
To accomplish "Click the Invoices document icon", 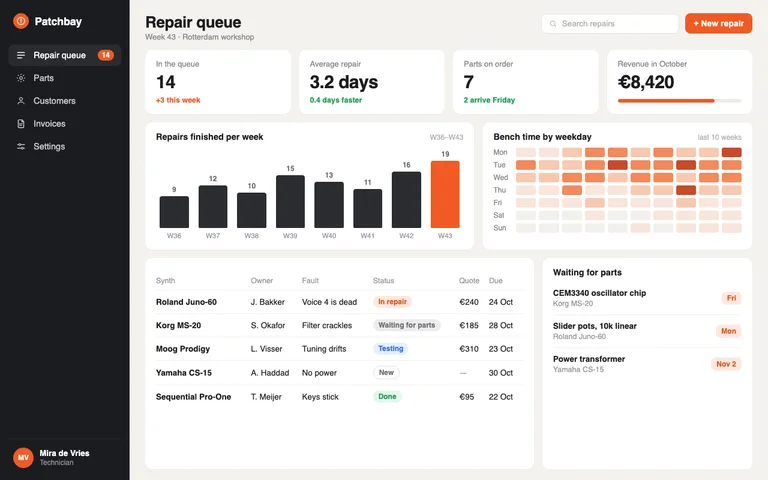I will pyautogui.click(x=21, y=123).
